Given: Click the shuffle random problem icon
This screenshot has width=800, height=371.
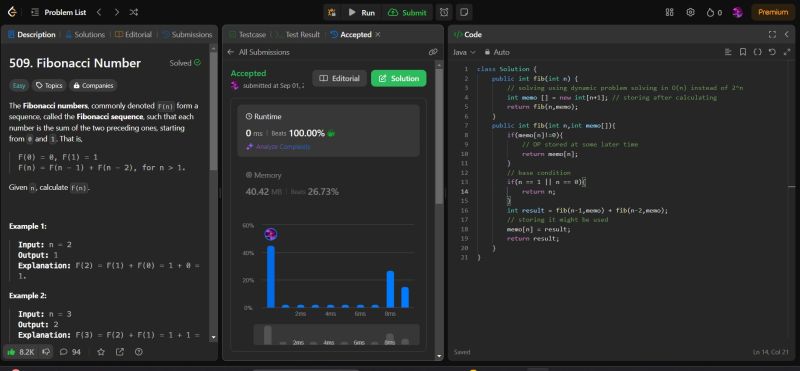Looking at the screenshot, I should click(x=134, y=12).
